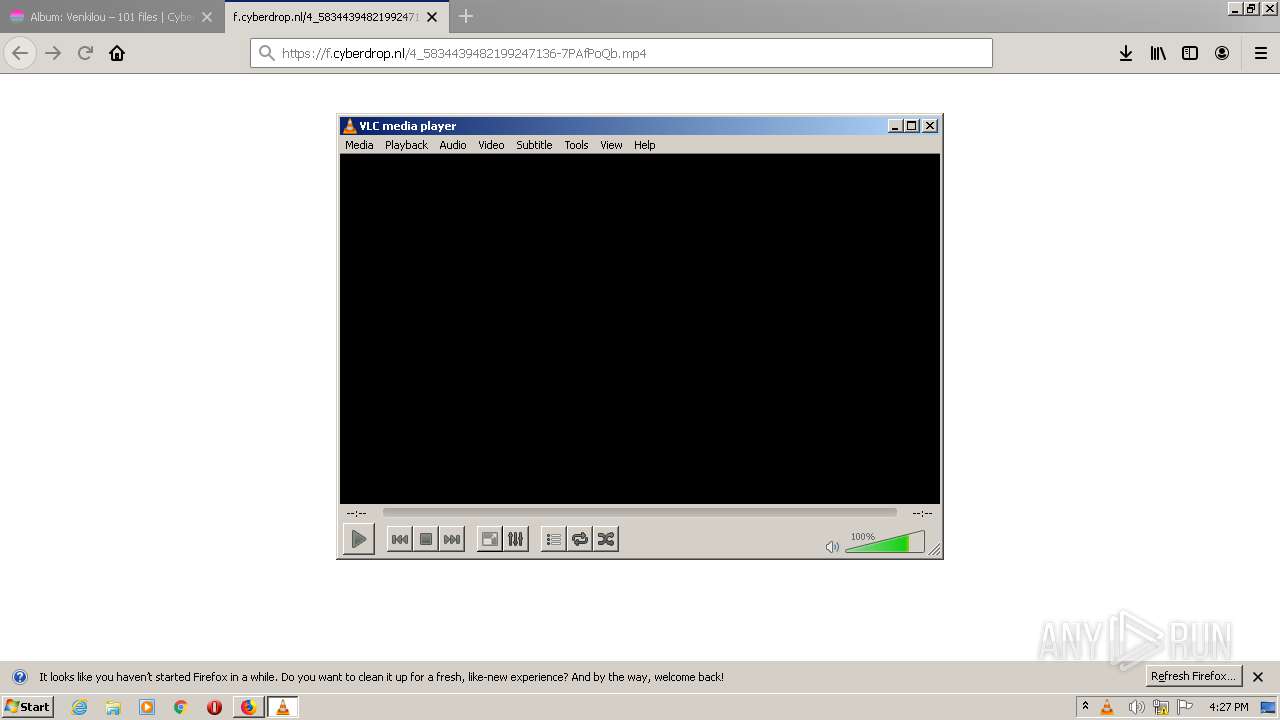Click the Show desktop tray button

tap(1269, 707)
